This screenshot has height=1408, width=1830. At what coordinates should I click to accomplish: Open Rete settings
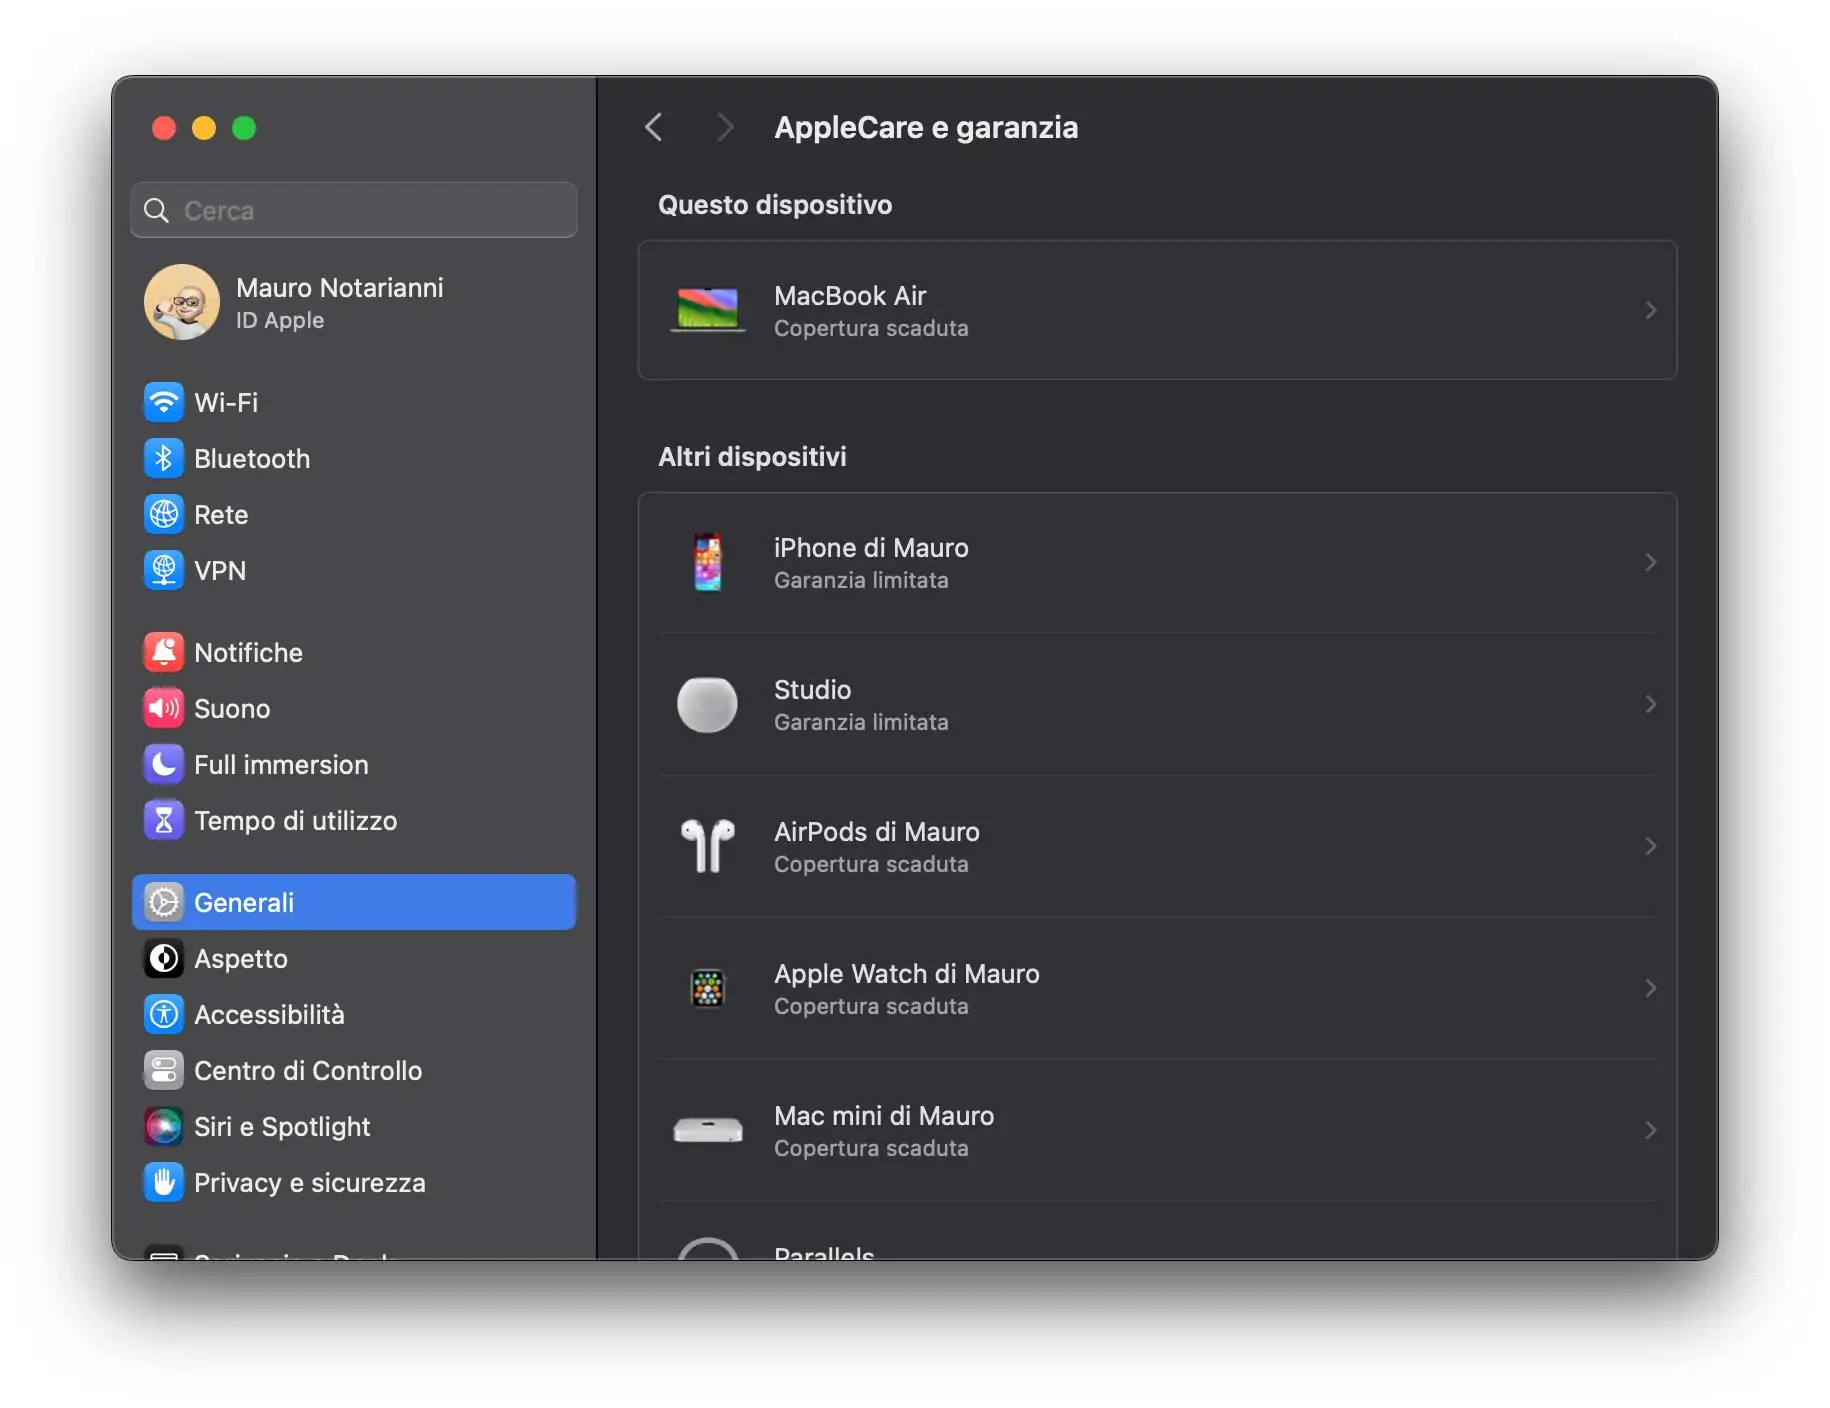[221, 514]
